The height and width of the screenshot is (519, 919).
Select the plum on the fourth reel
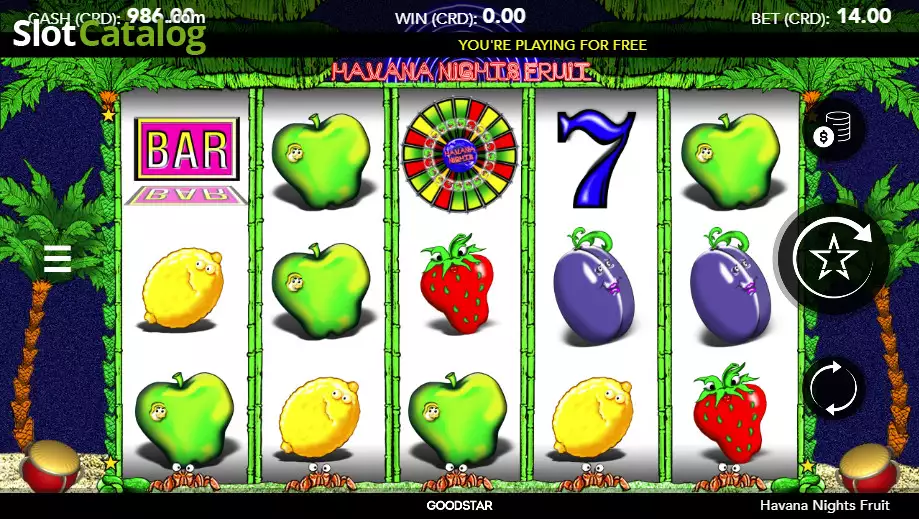click(x=594, y=286)
